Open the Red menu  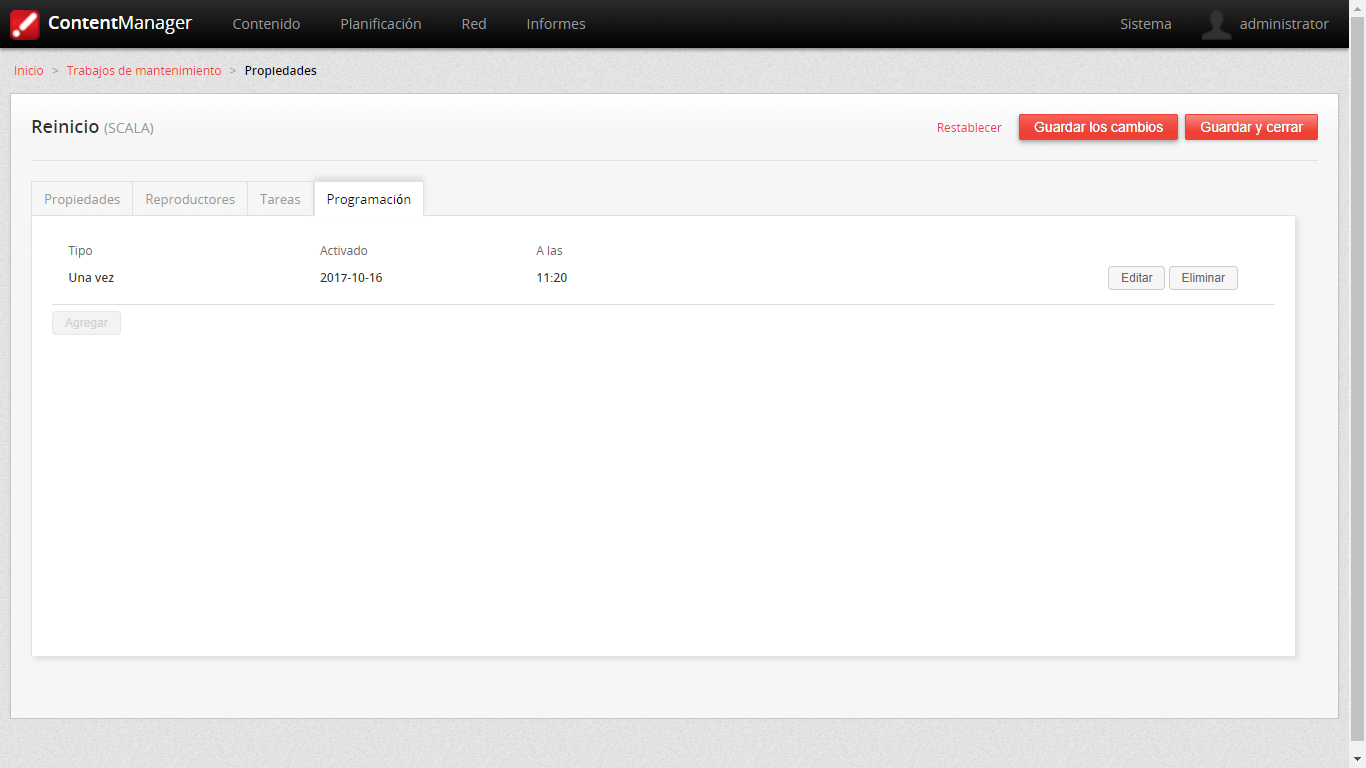click(x=474, y=24)
